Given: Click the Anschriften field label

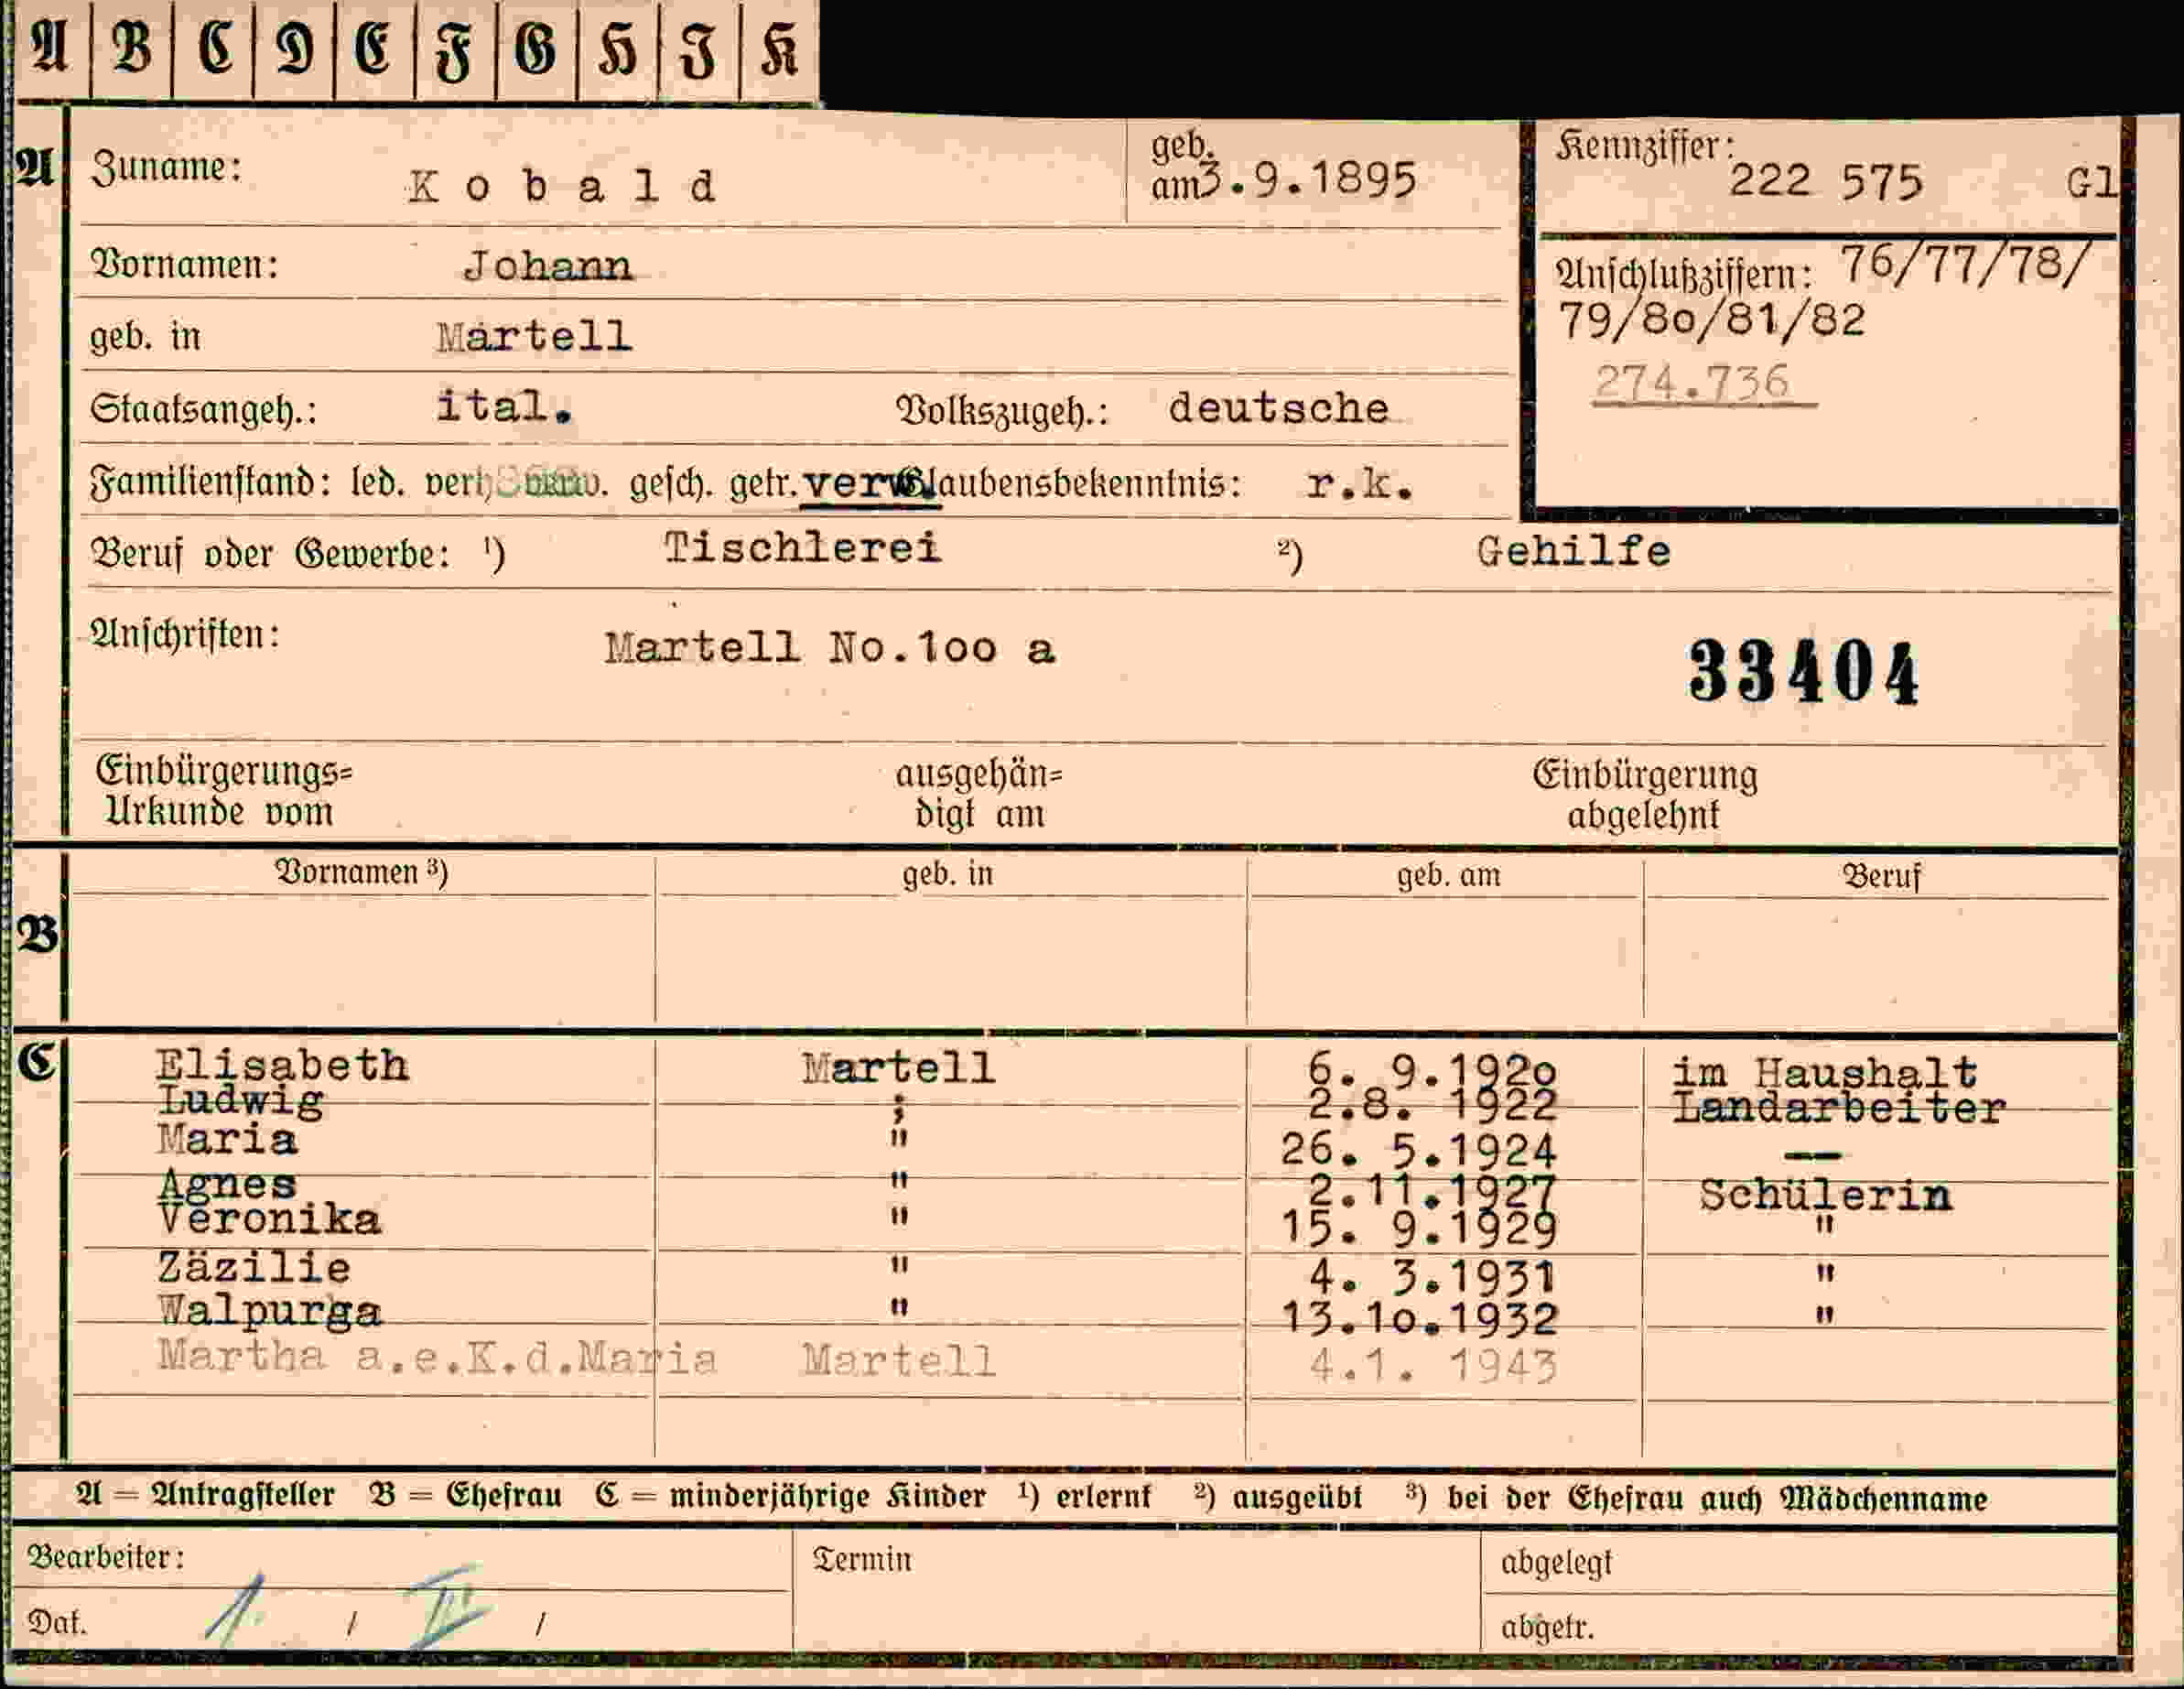Looking at the screenshot, I should click(x=184, y=634).
